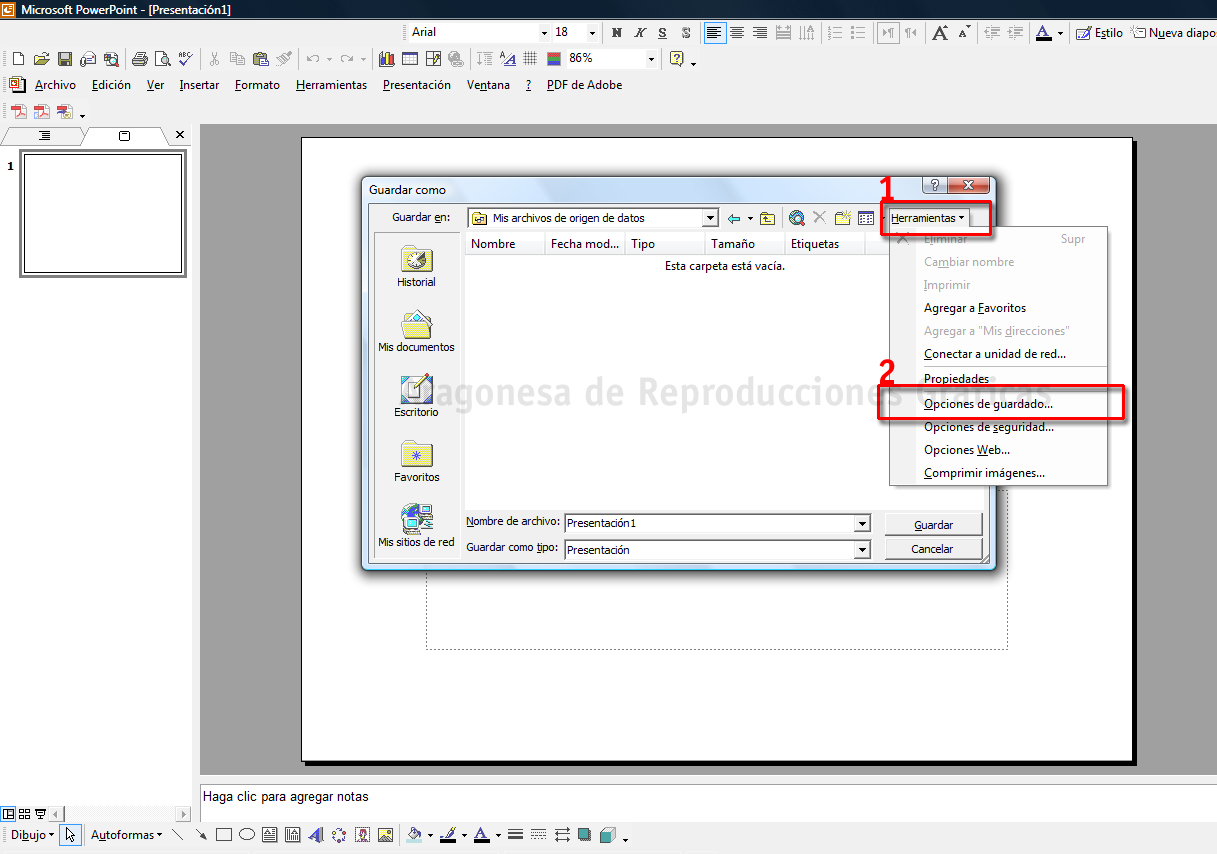Viewport: 1217px width, 854px height.
Task: Click the Cancelar button
Action: tap(933, 549)
